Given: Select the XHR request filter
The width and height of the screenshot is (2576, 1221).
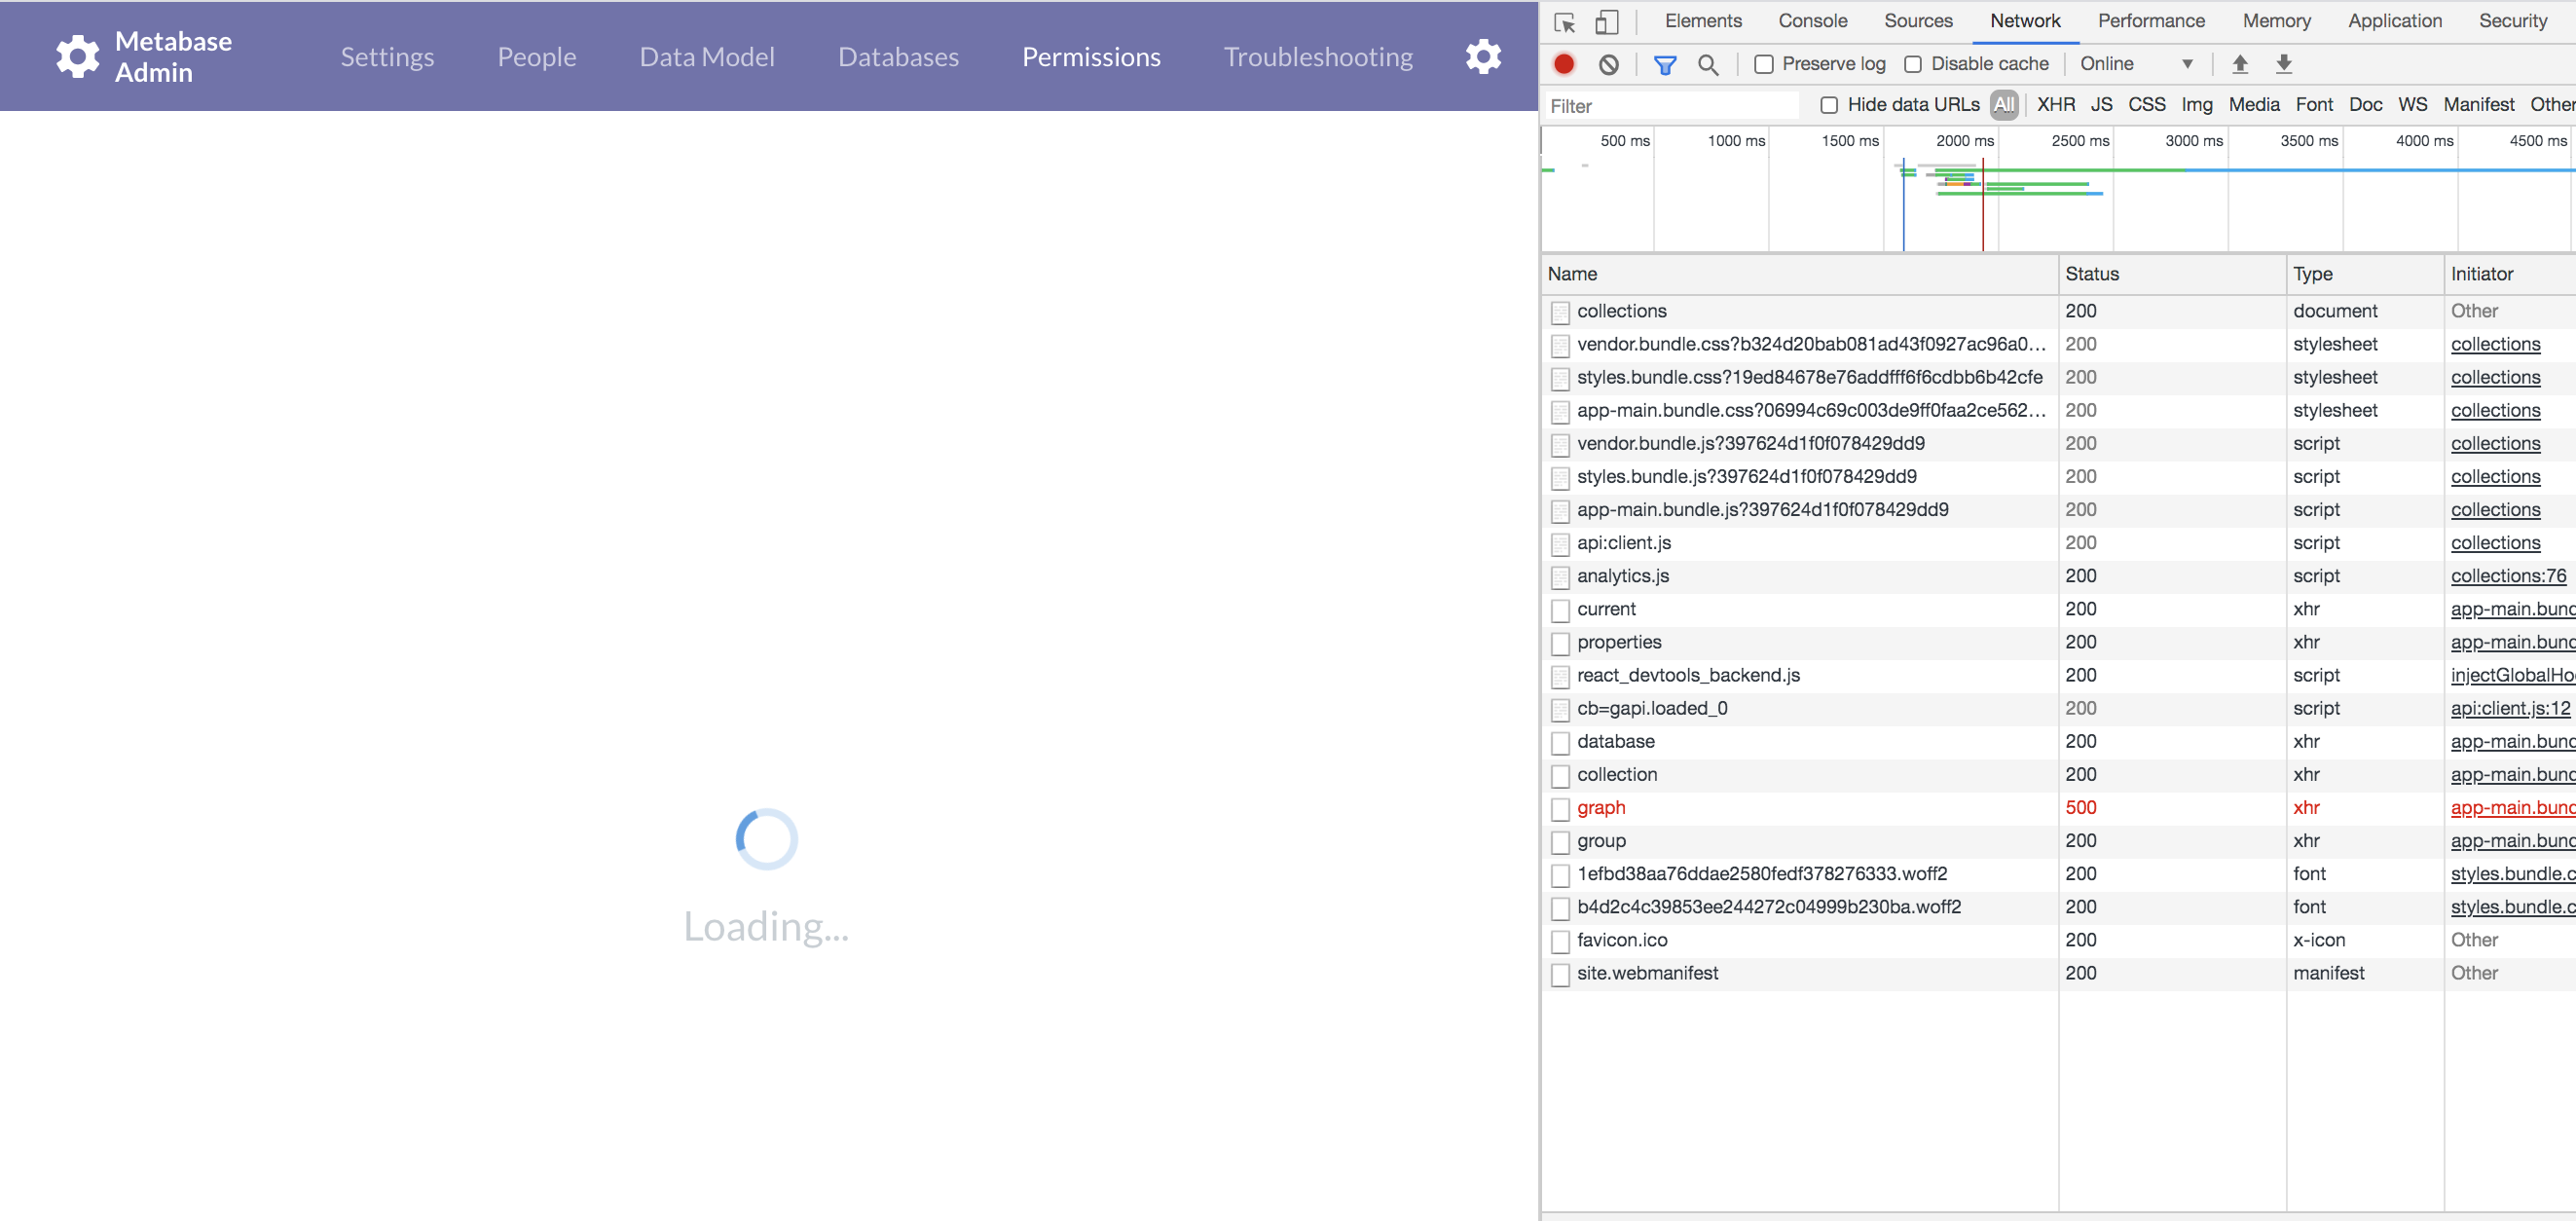Looking at the screenshot, I should coord(2056,104).
